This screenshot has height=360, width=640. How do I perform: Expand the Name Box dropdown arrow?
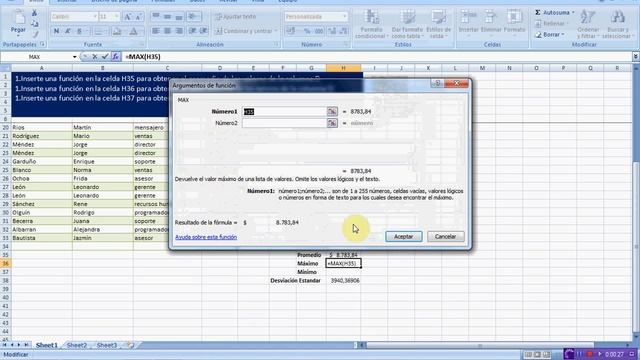[x=74, y=57]
